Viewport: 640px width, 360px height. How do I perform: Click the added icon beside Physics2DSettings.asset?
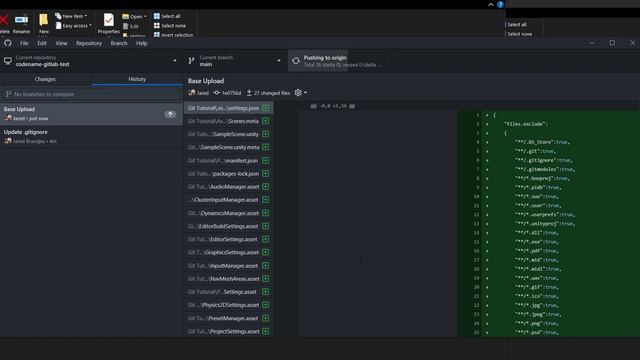coord(266,304)
